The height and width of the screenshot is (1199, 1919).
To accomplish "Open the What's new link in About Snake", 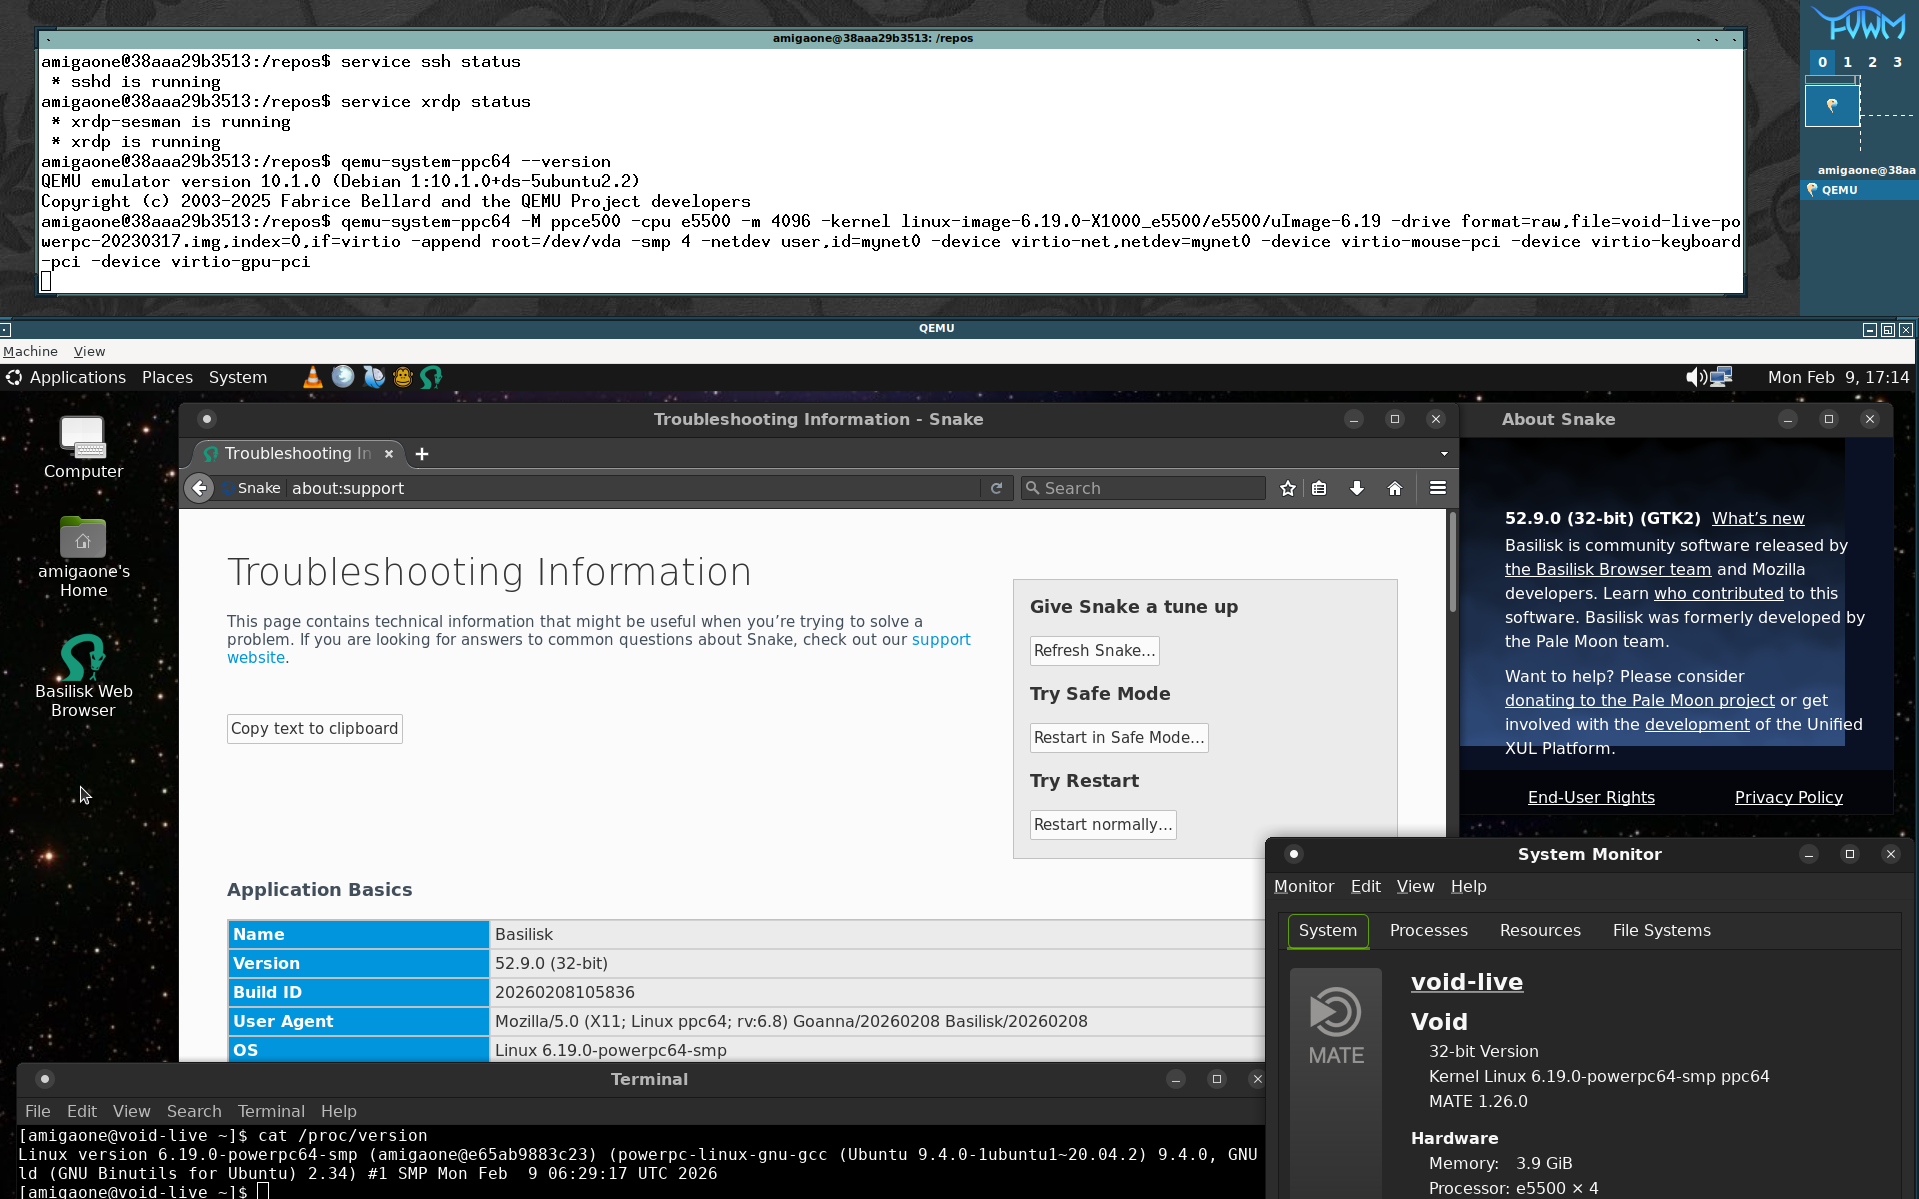I will [1758, 518].
